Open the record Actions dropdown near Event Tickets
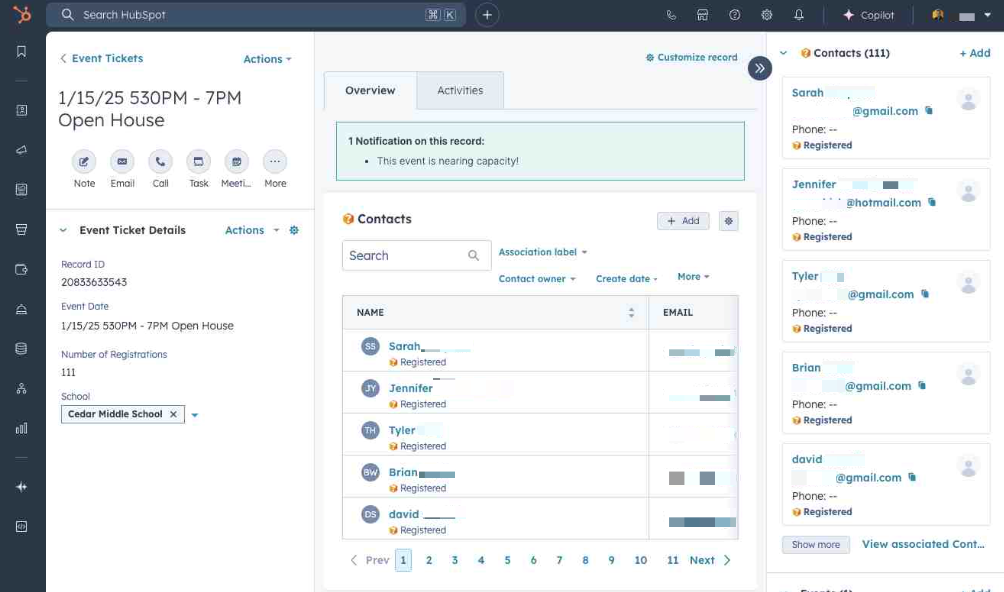The image size is (1004, 592). (267, 59)
